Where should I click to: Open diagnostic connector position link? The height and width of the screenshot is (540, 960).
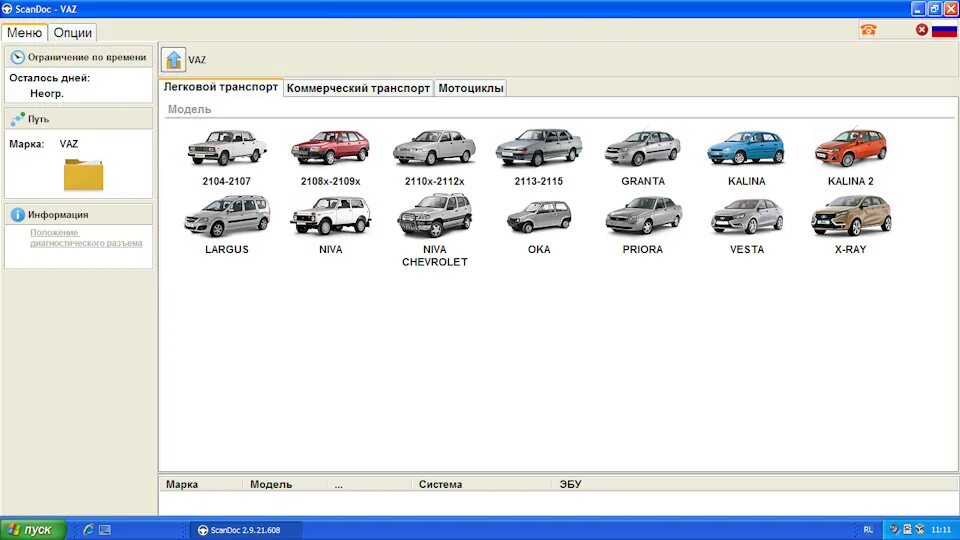(x=86, y=238)
